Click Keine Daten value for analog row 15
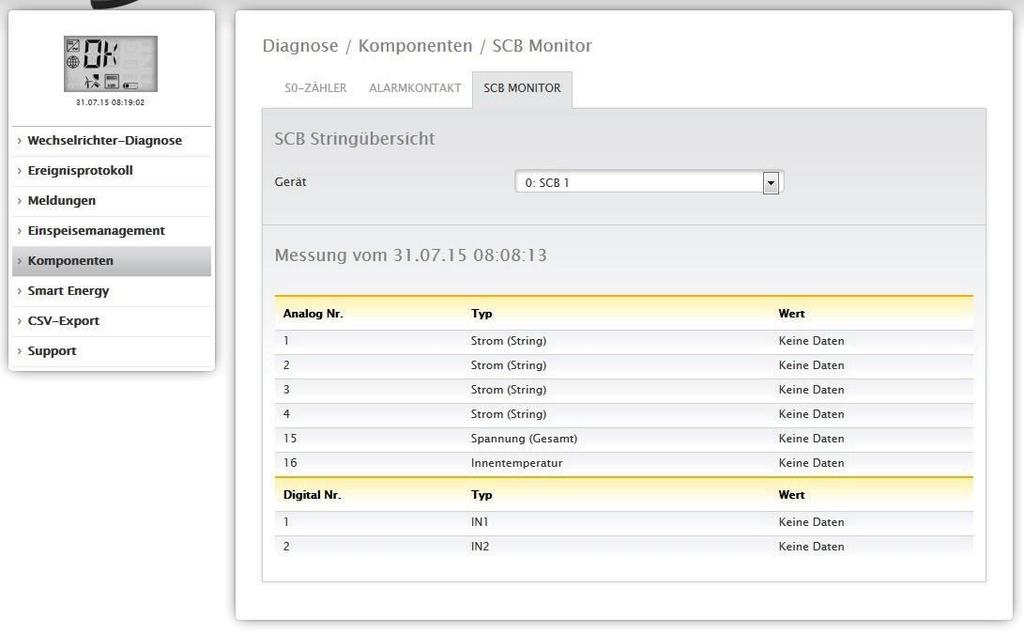Screen dimensions: 1024x634 tap(811, 439)
